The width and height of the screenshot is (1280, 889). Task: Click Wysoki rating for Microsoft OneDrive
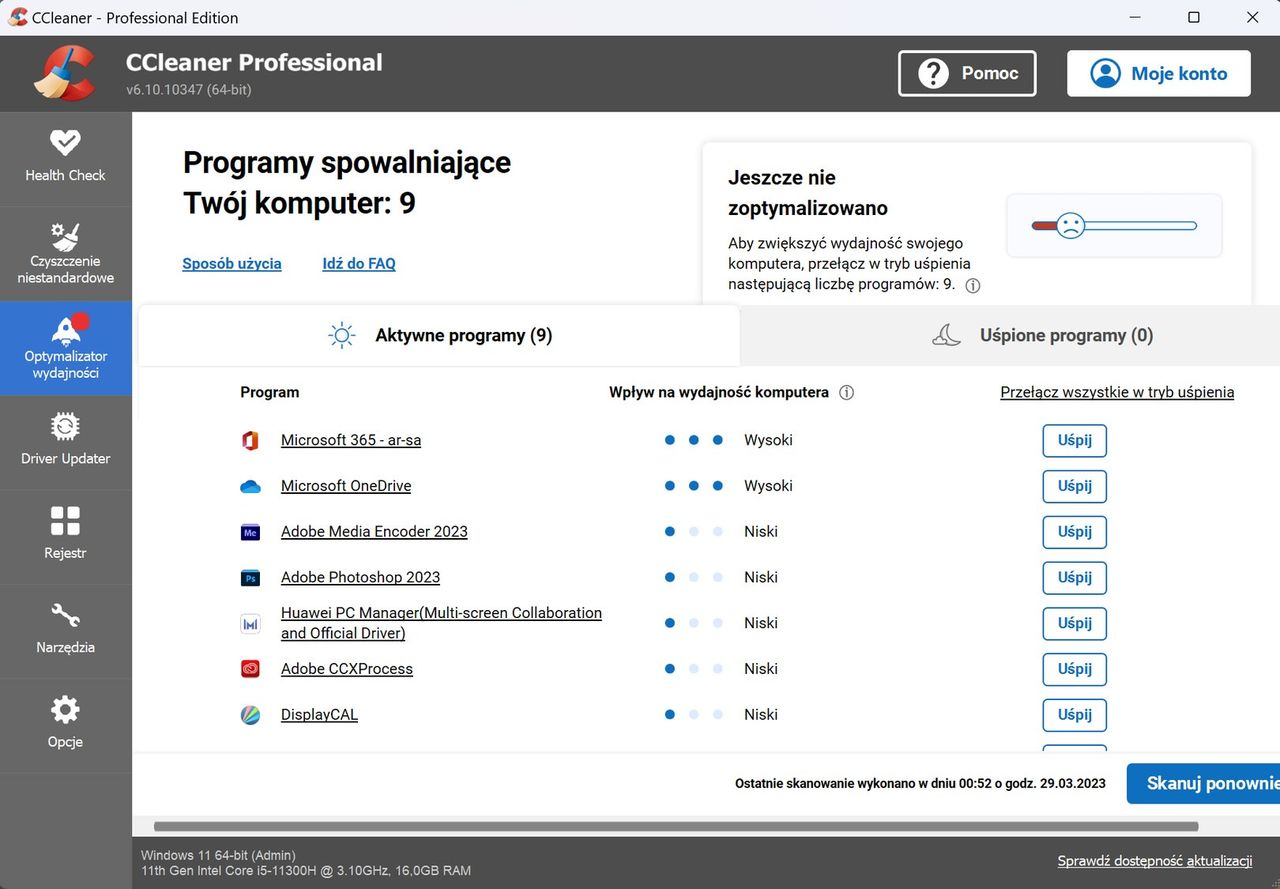(768, 486)
